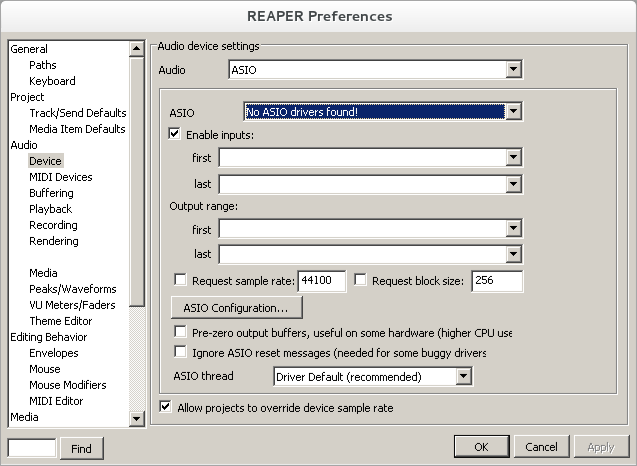Select General in the preferences tree
The width and height of the screenshot is (637, 466).
coord(29,49)
